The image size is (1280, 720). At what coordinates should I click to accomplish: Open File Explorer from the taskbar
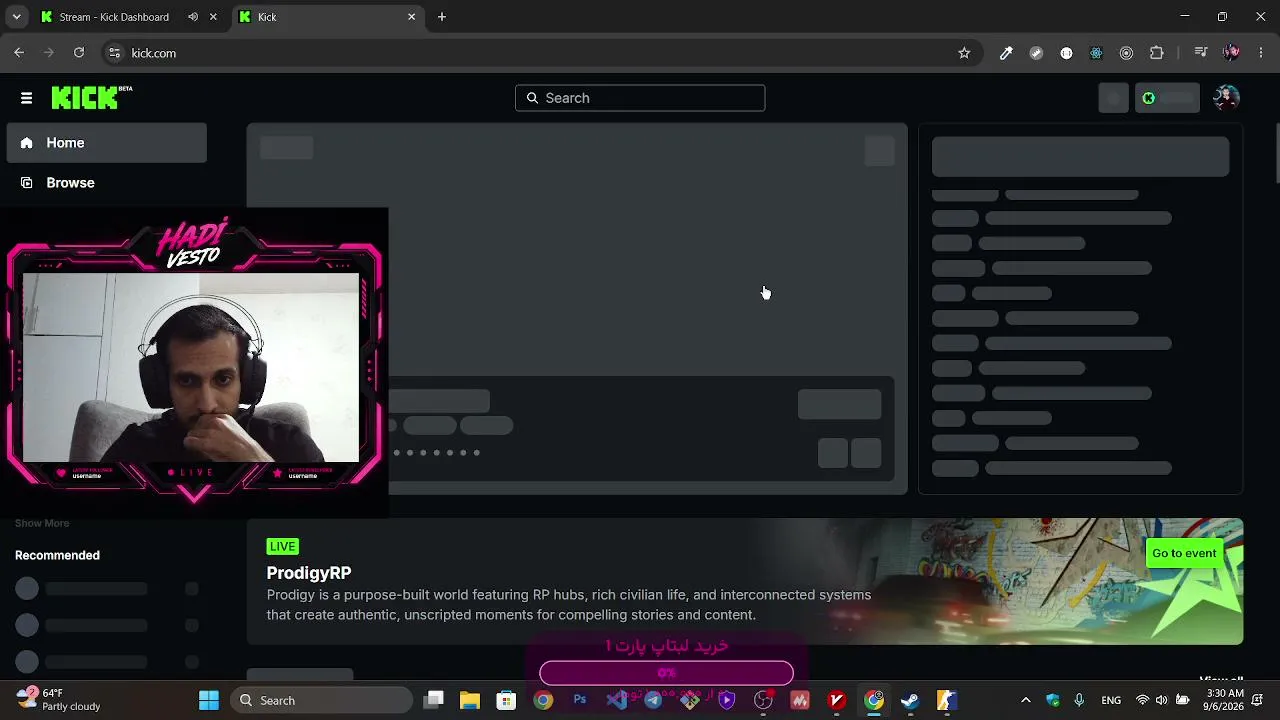tap(470, 700)
